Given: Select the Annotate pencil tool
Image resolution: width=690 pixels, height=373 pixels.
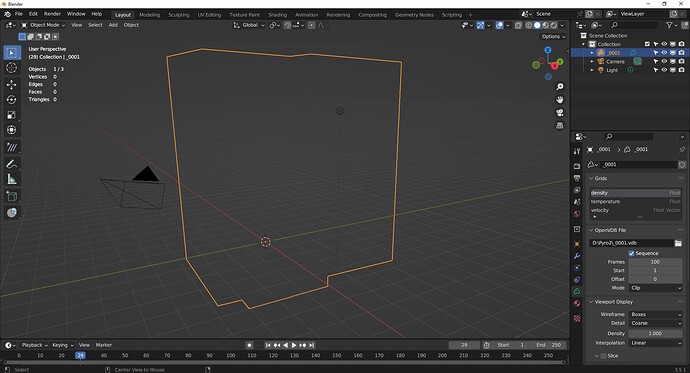Looking at the screenshot, I should click(12, 164).
